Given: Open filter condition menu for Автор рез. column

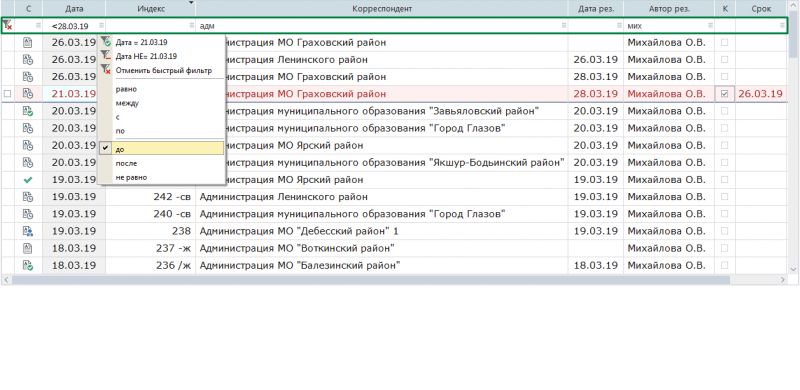Looking at the screenshot, I should click(710, 25).
